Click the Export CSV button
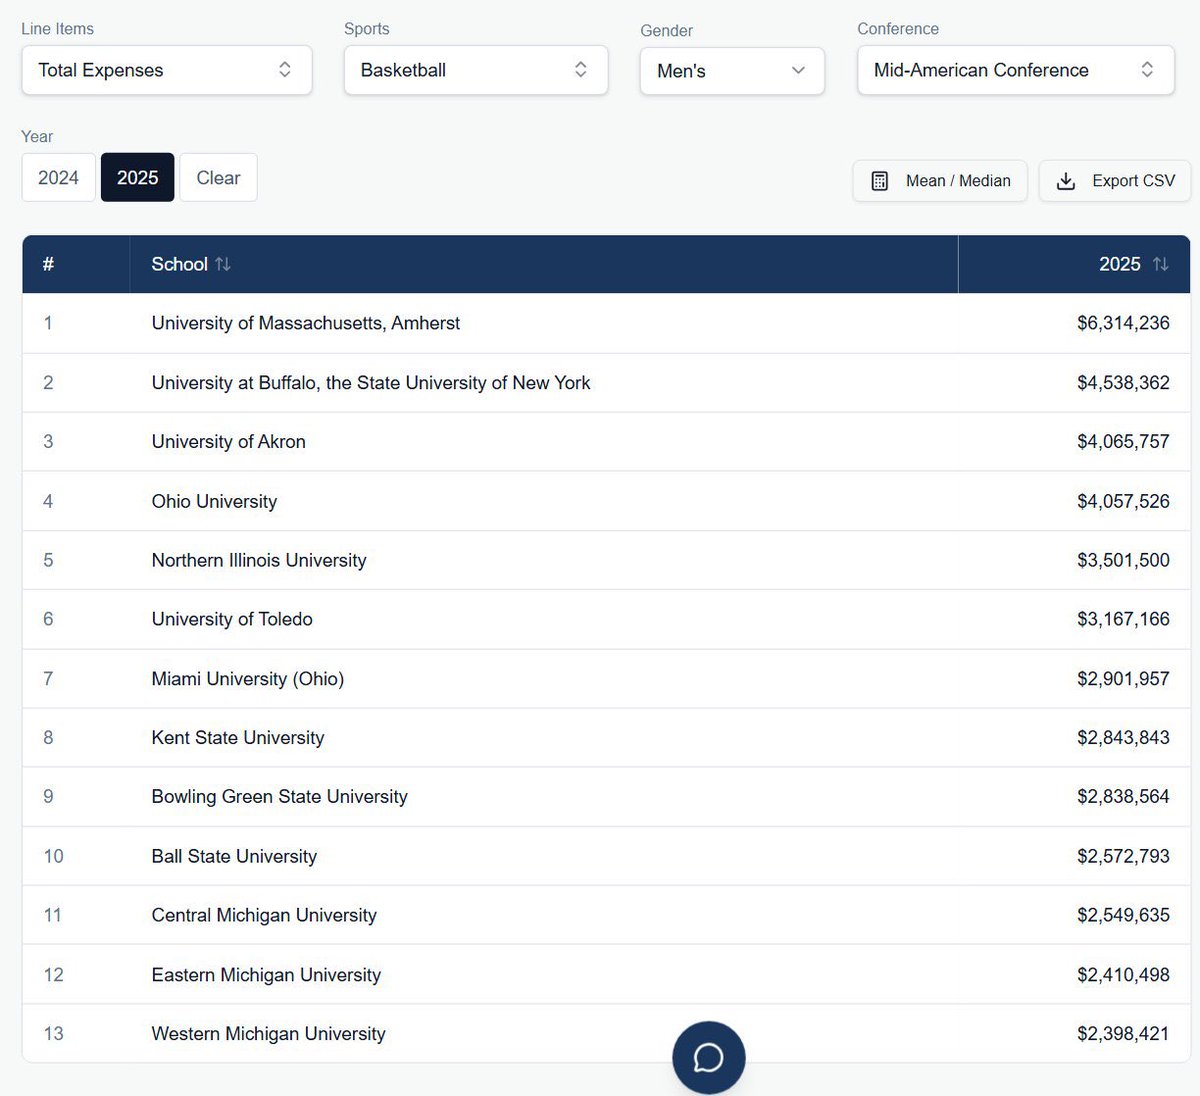Screen dimensions: 1200x1096 click(x=1115, y=181)
